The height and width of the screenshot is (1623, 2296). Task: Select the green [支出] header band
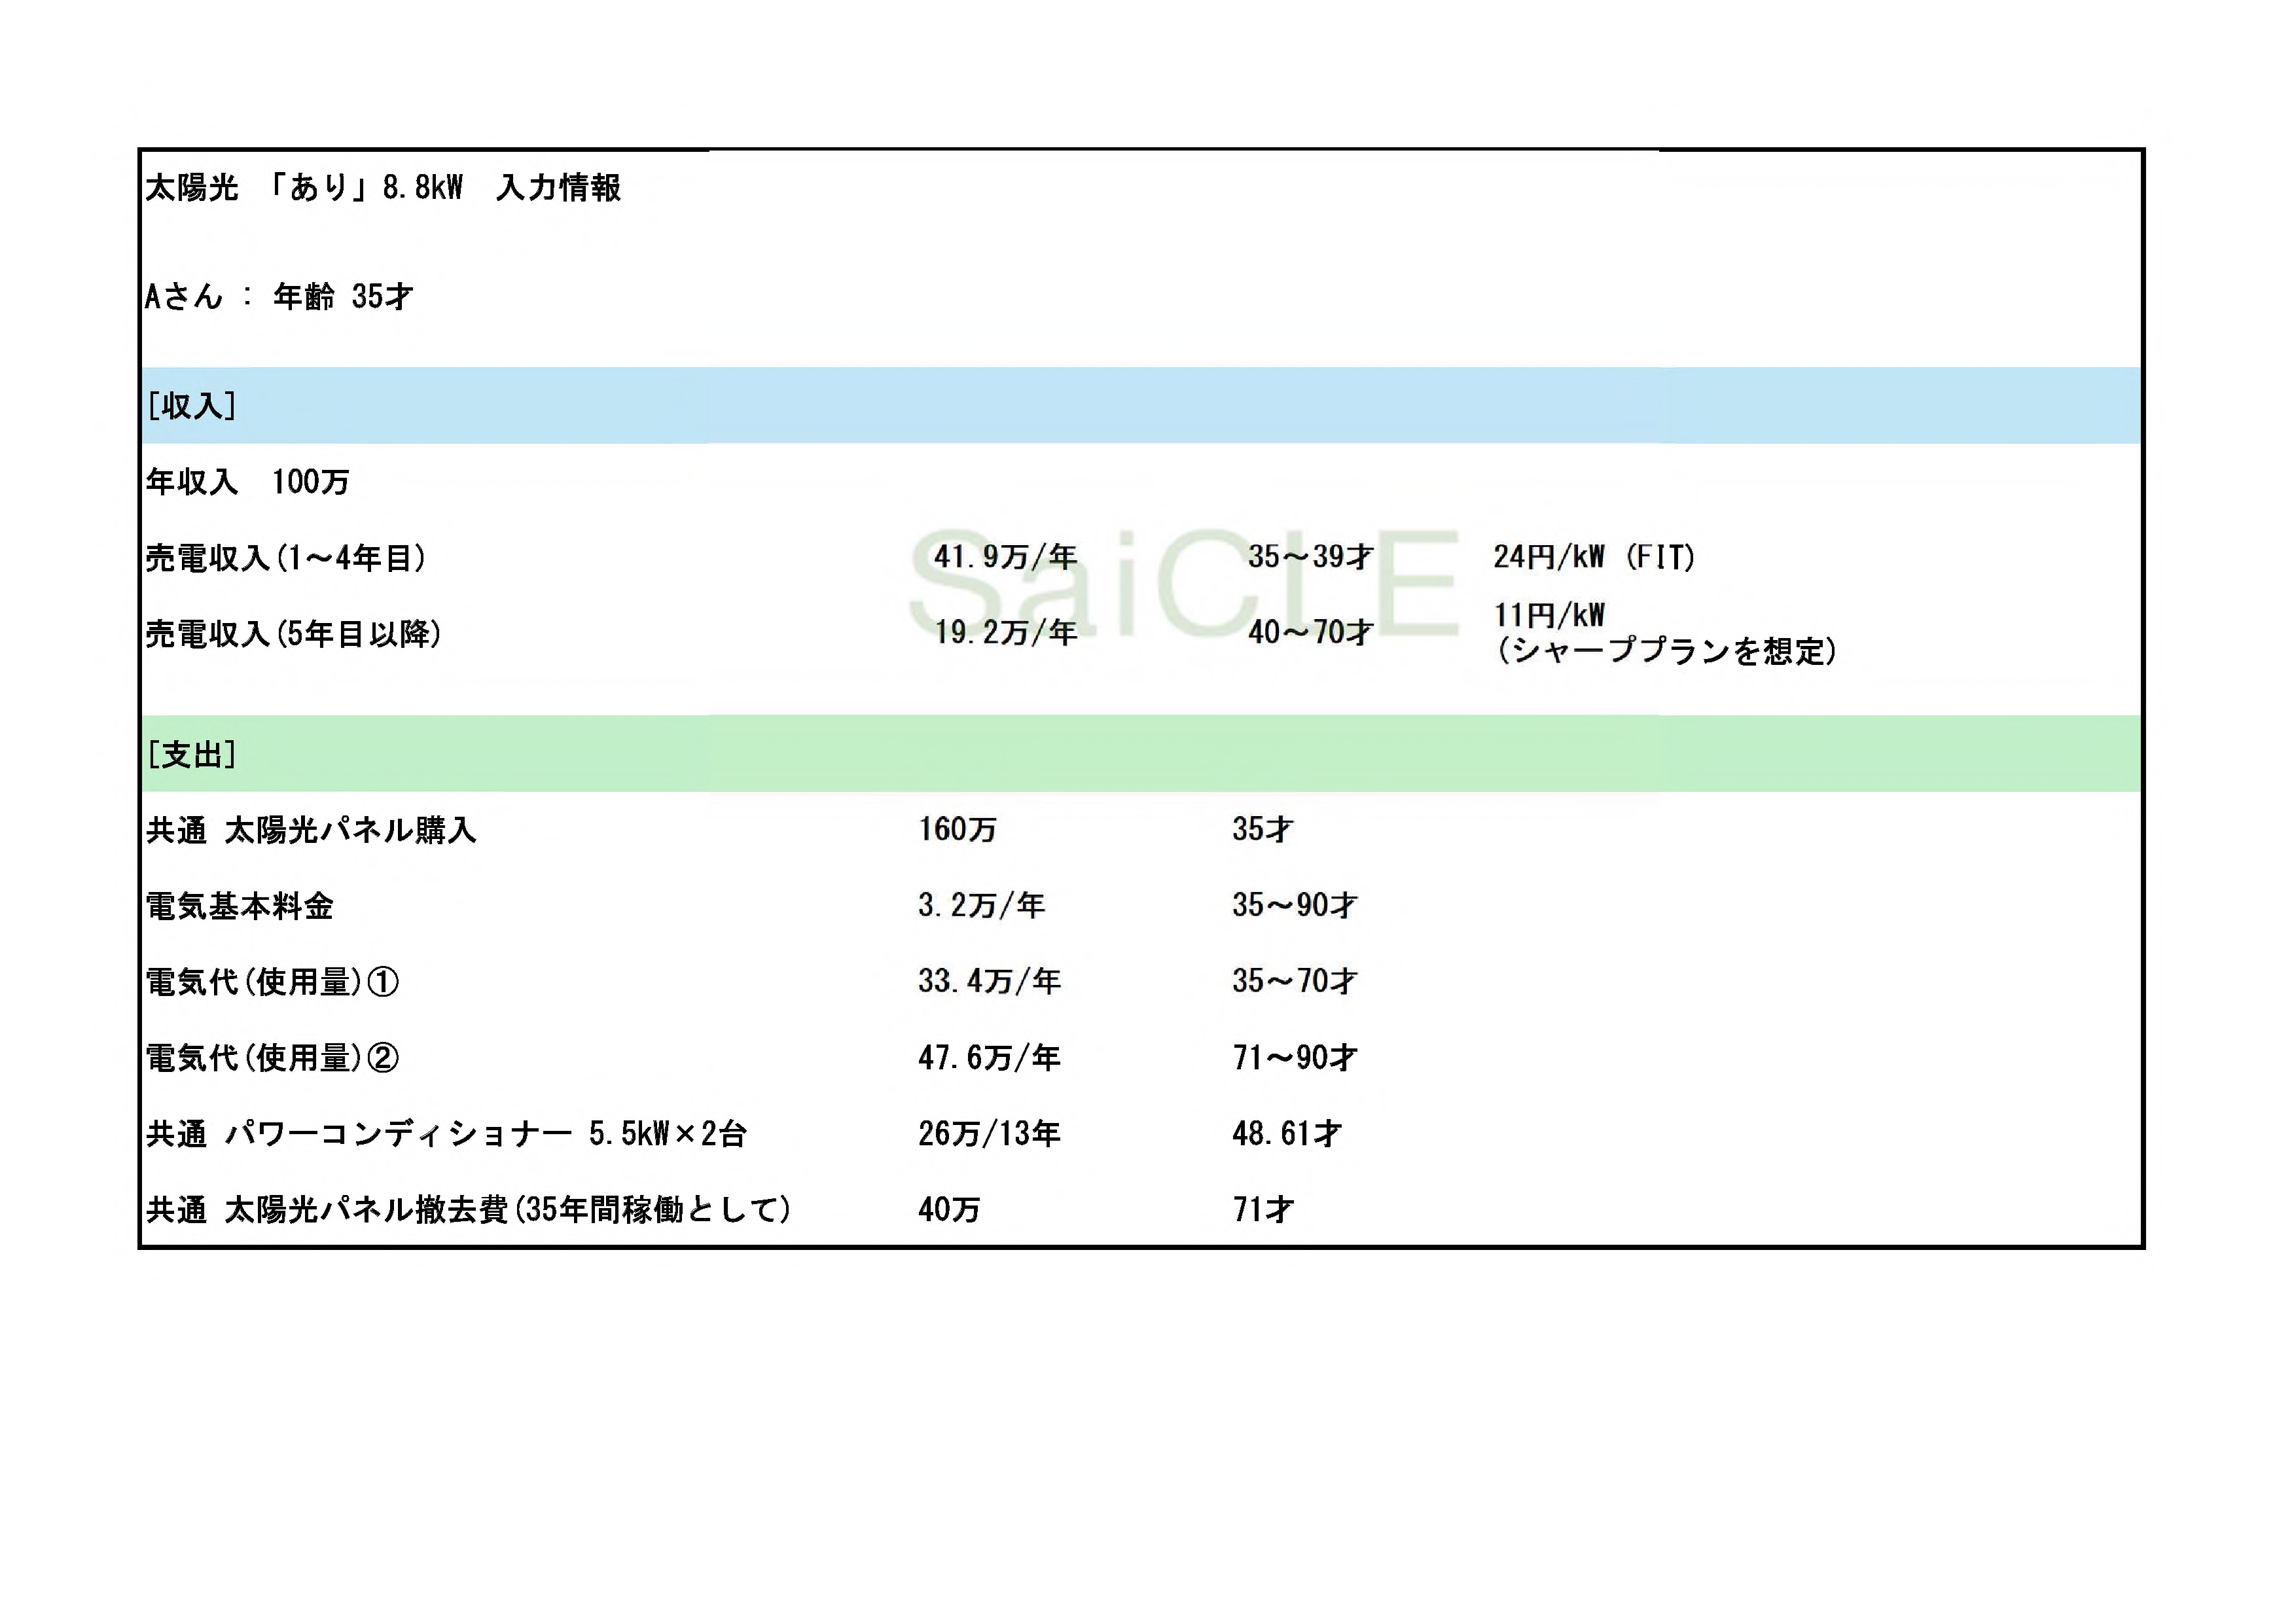(x=1140, y=754)
